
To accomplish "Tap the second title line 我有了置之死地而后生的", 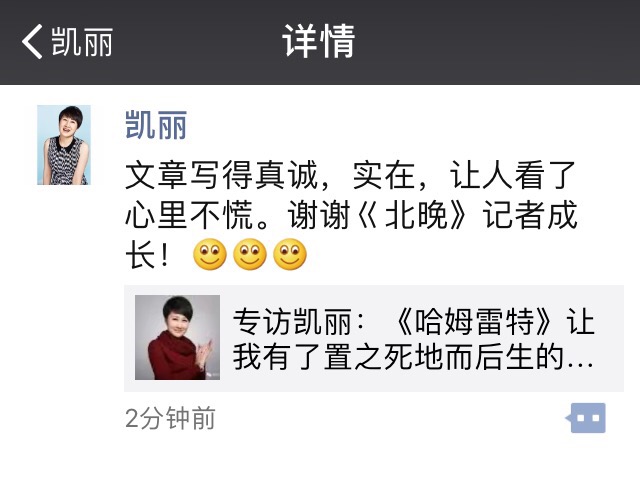I will click(x=413, y=357).
